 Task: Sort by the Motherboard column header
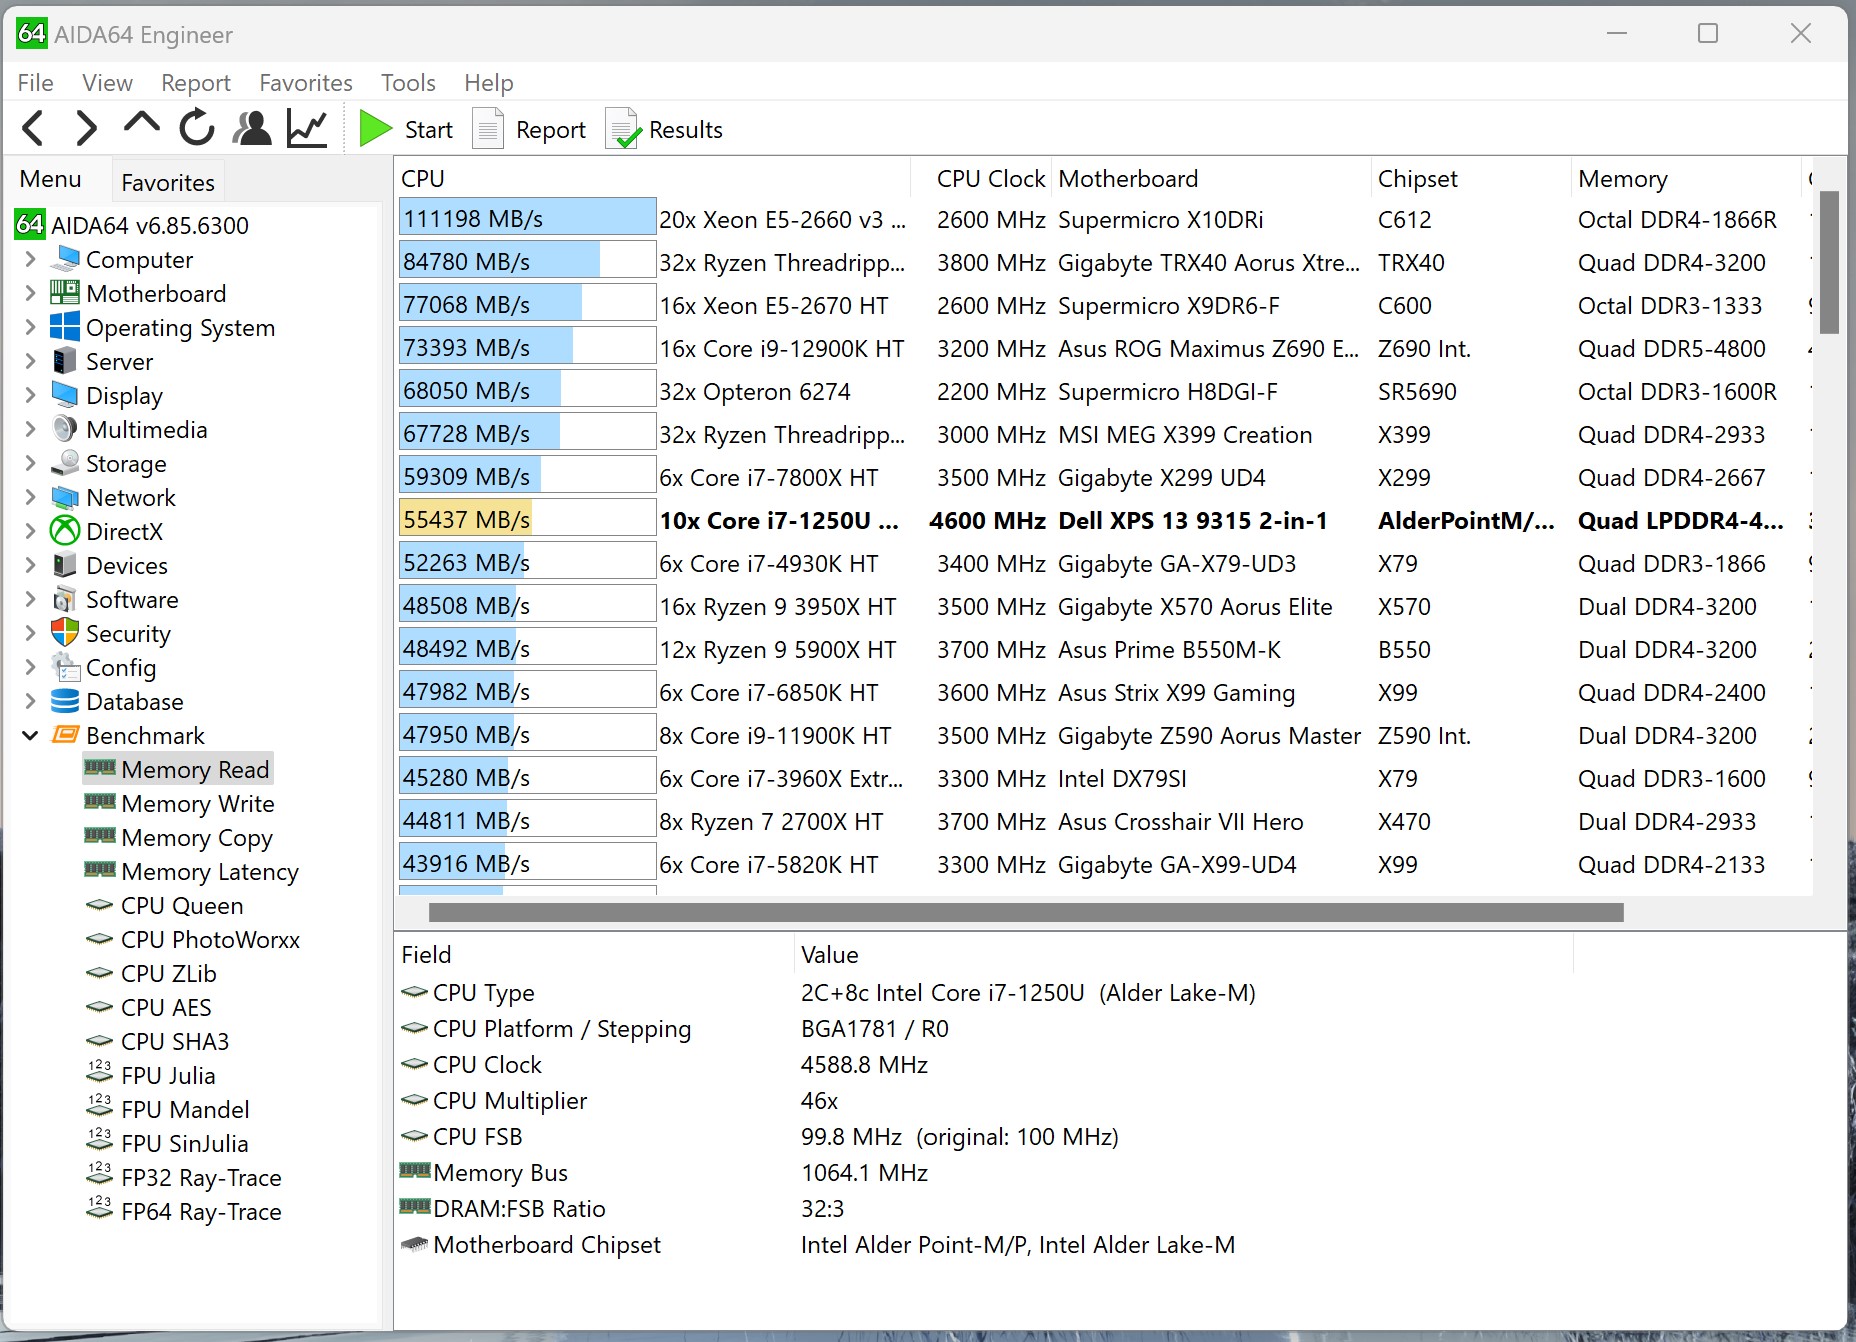click(x=1211, y=178)
